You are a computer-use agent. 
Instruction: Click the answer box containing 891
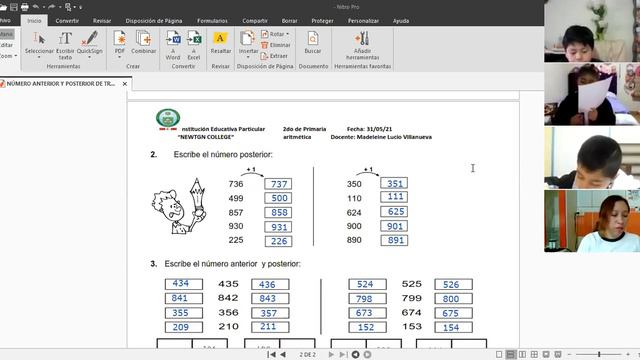click(x=394, y=240)
